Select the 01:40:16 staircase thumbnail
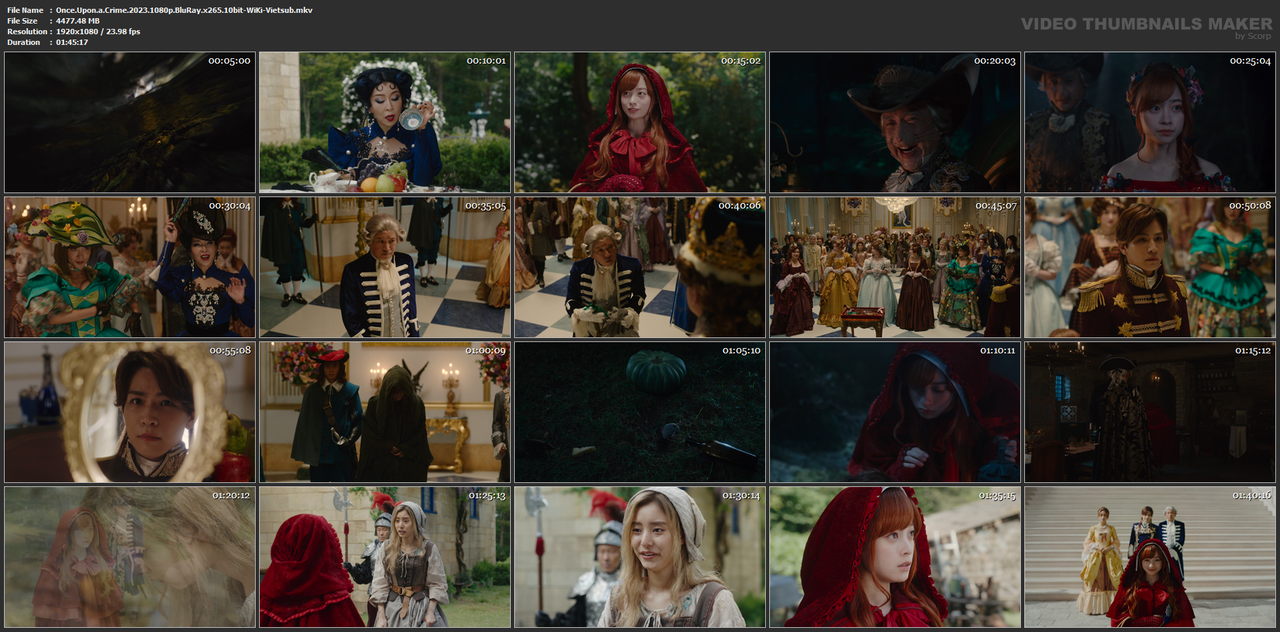 (x=1150, y=557)
